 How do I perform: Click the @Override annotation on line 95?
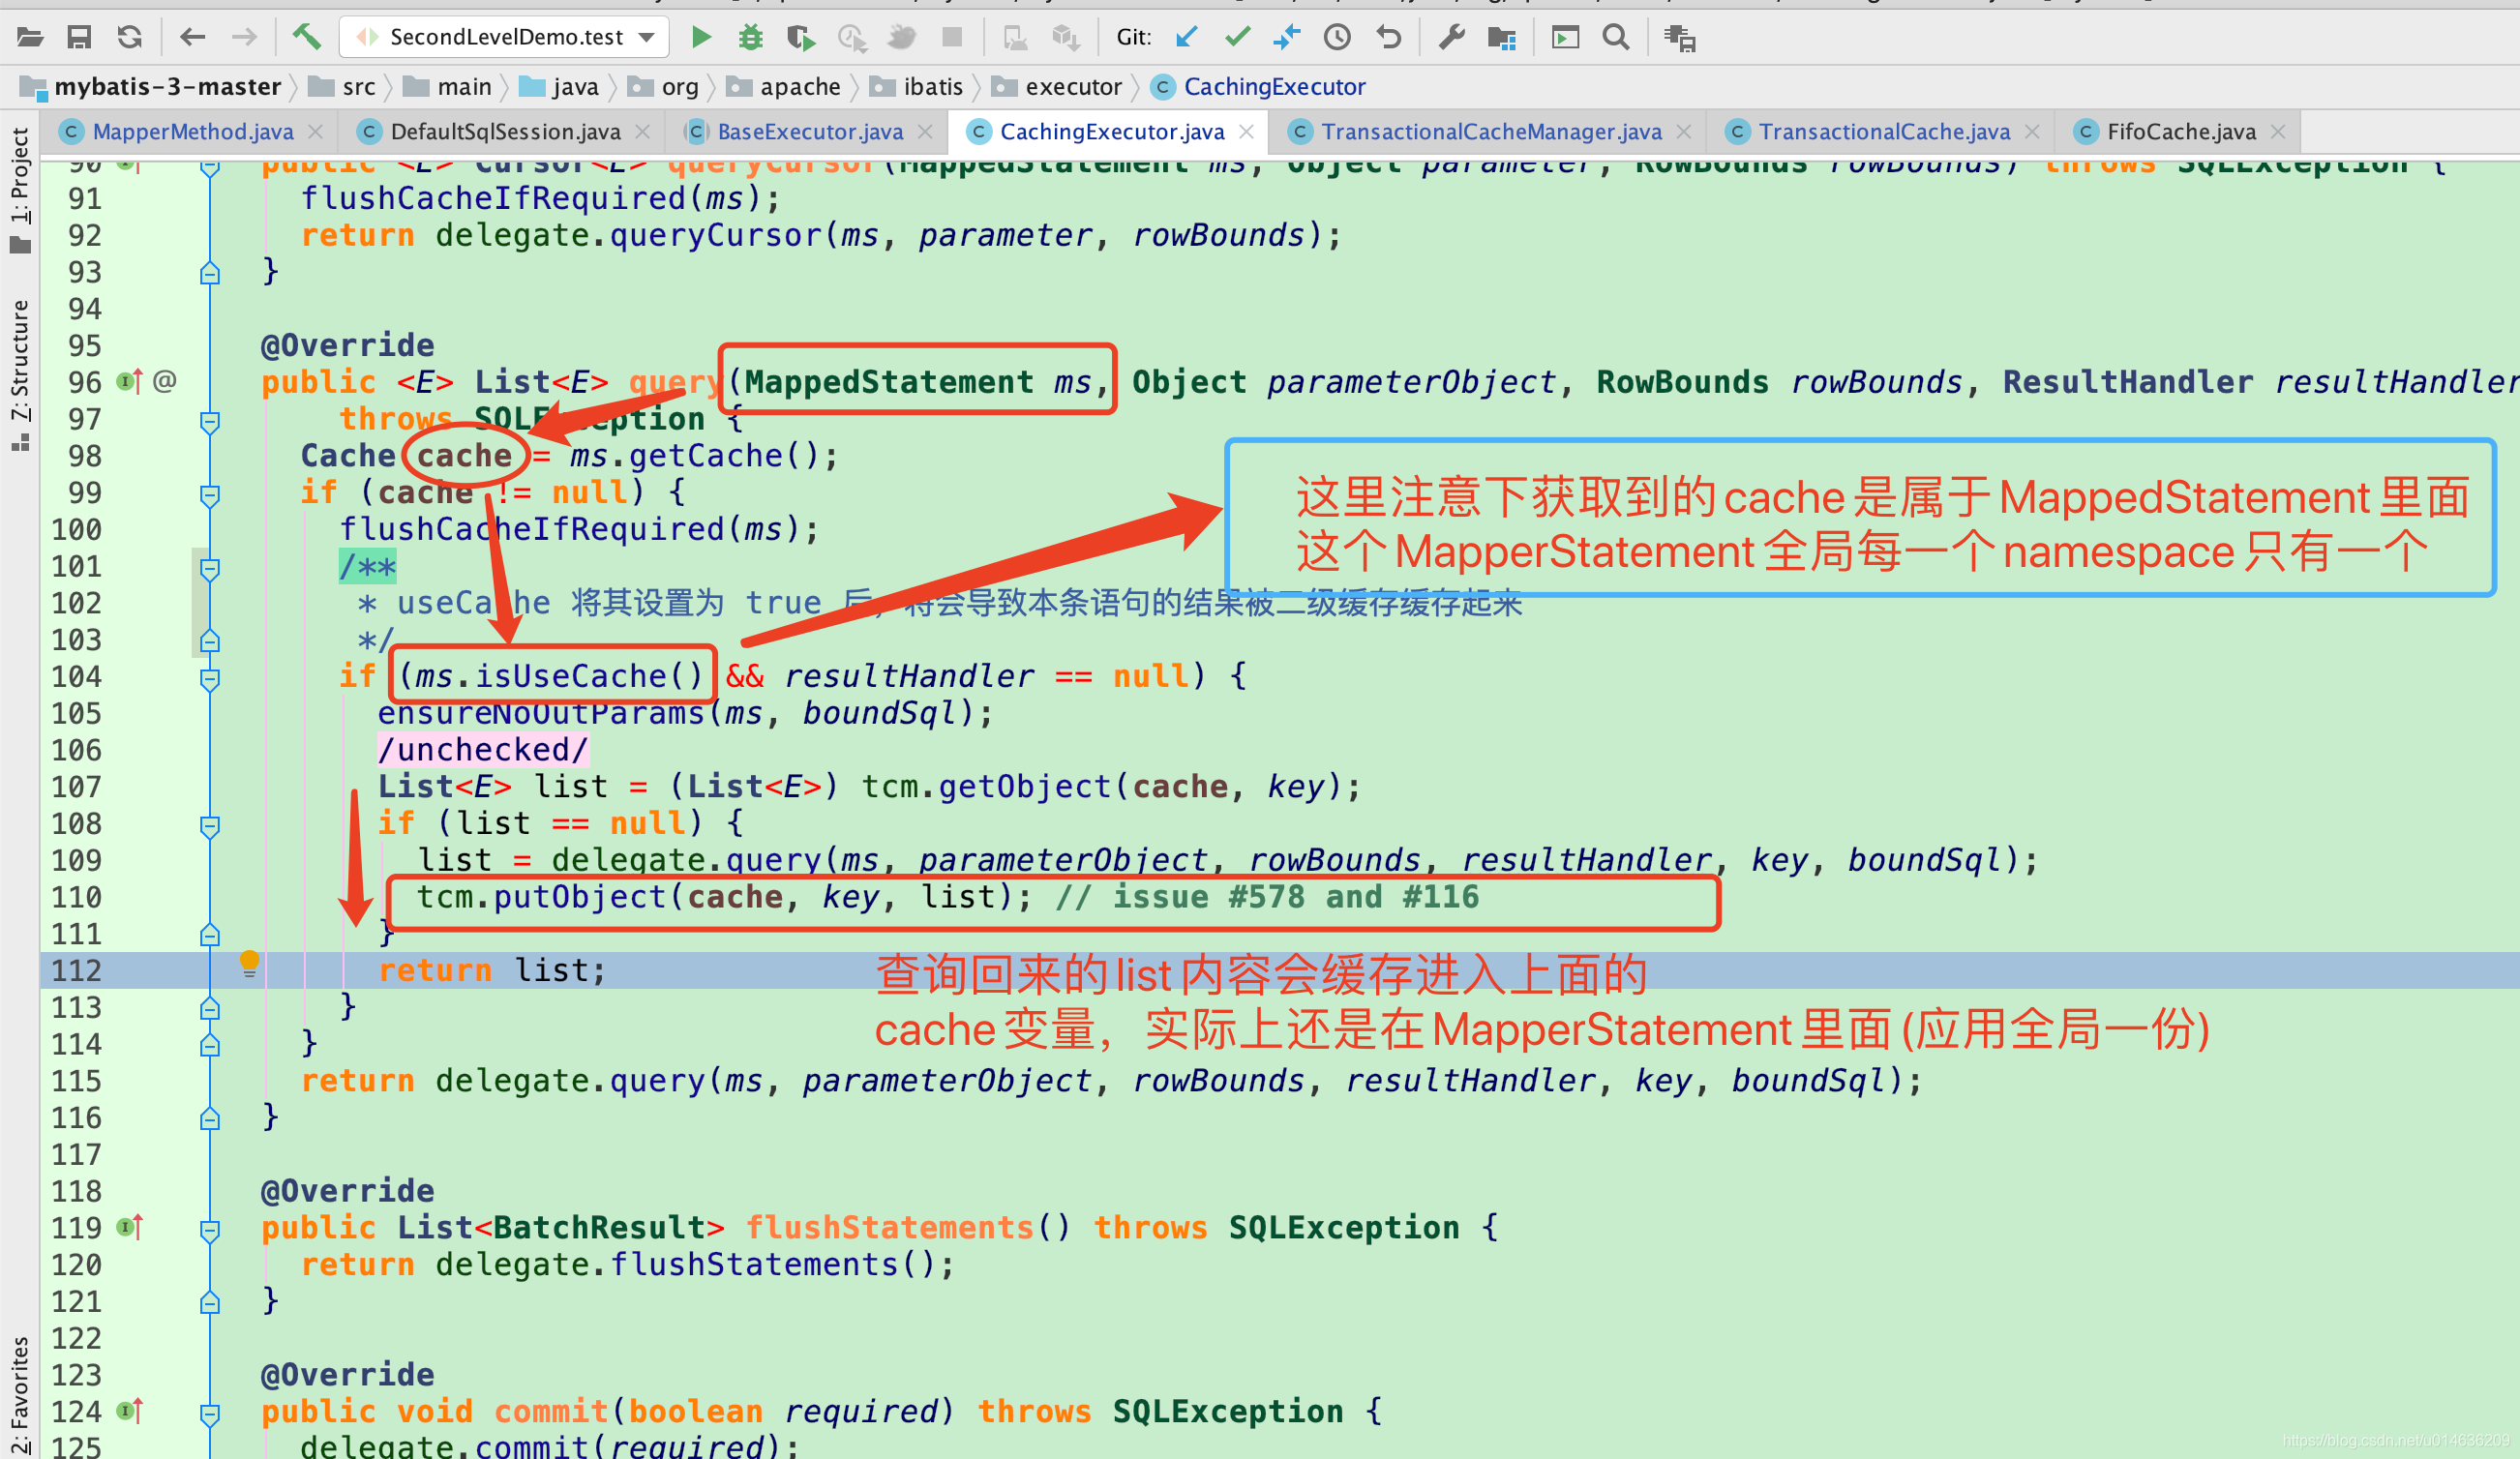point(347,345)
